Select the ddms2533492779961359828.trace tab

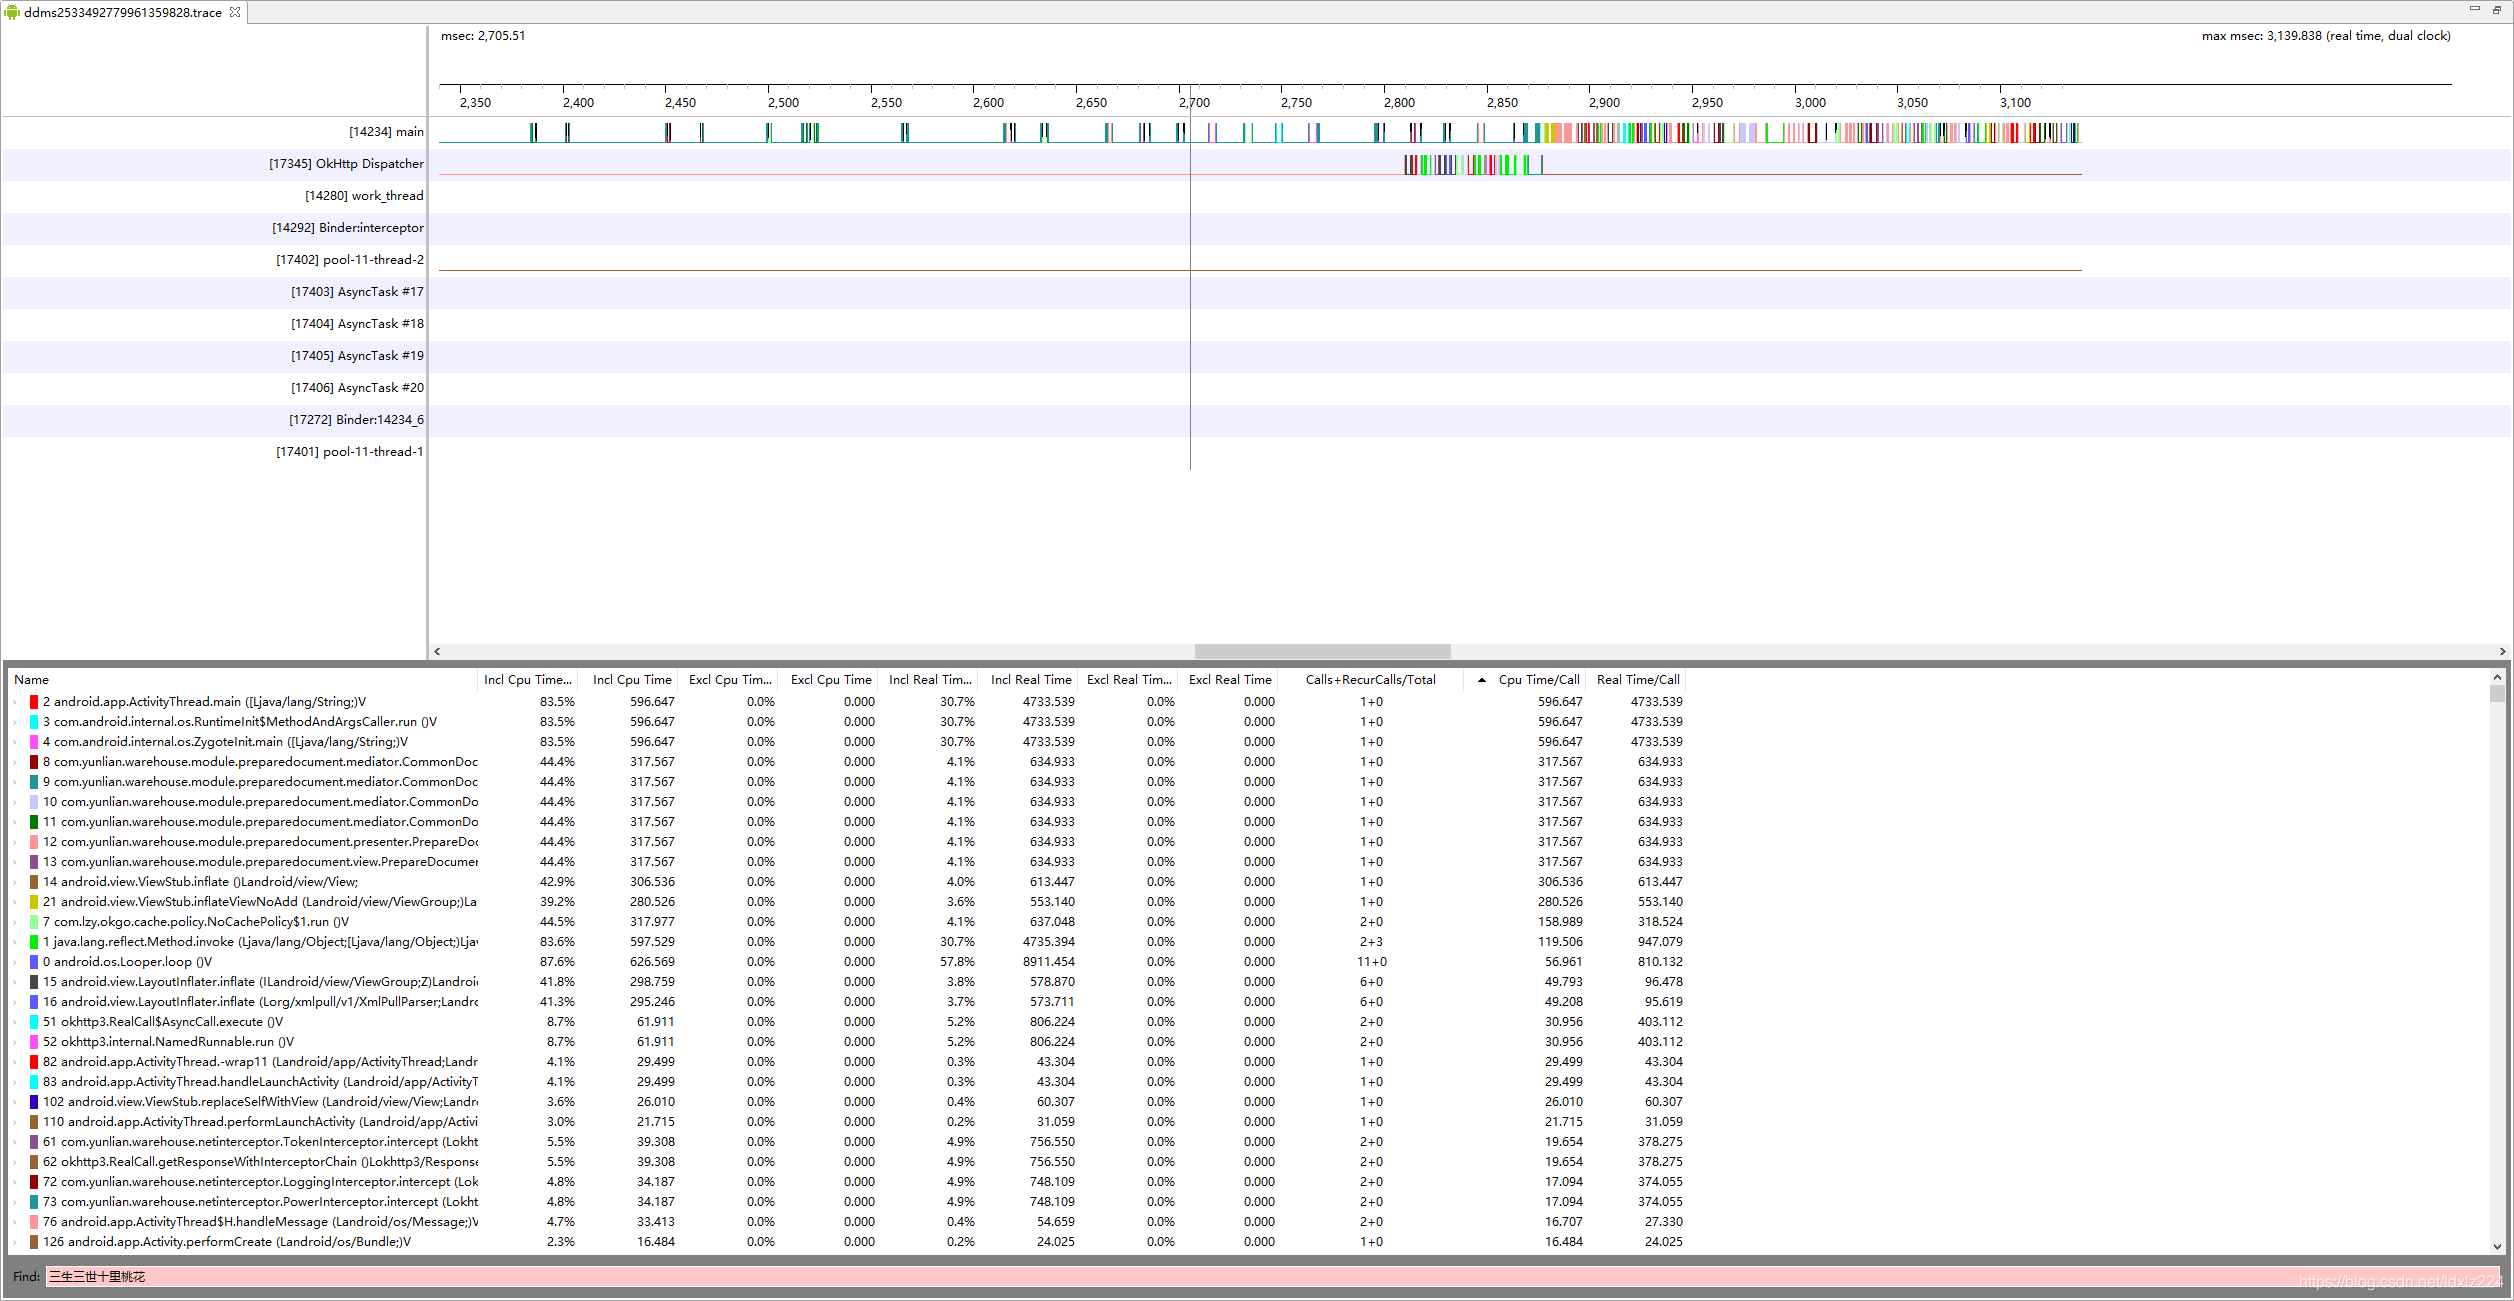pyautogui.click(x=122, y=13)
